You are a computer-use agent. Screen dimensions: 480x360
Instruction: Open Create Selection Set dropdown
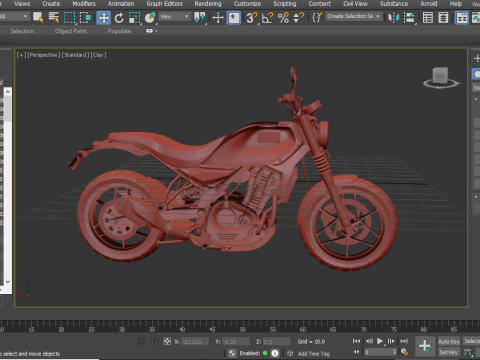point(354,16)
